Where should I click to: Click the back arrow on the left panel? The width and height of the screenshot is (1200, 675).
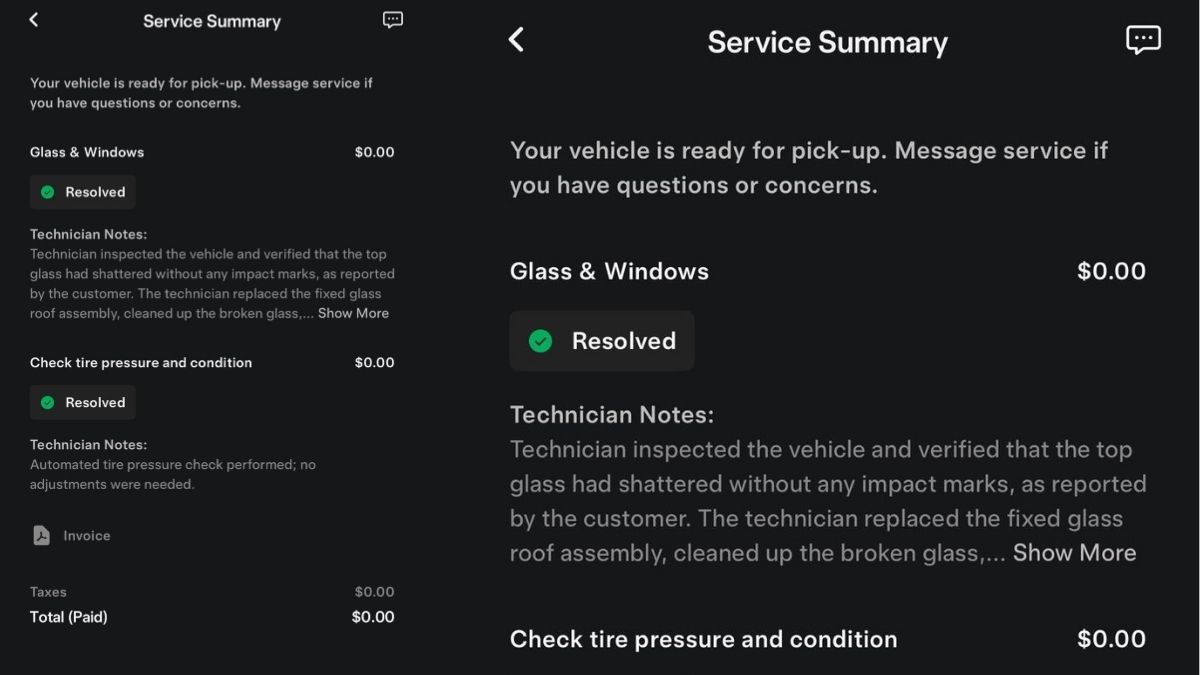point(33,19)
